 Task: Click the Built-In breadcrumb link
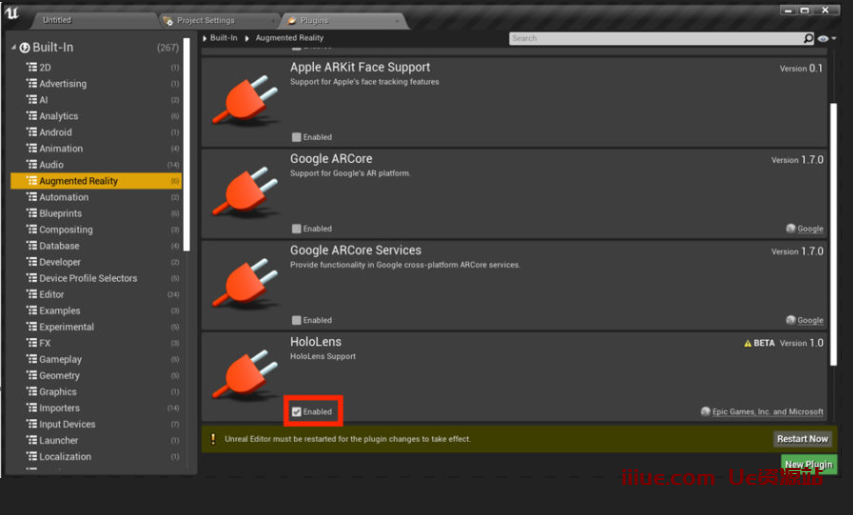point(224,38)
